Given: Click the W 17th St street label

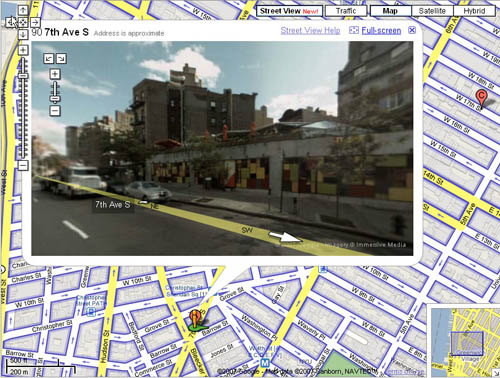Looking at the screenshot, I should click(469, 103).
